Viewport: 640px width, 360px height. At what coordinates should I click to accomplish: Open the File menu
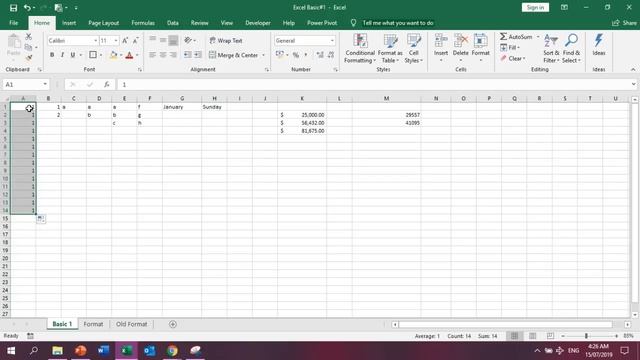point(13,23)
